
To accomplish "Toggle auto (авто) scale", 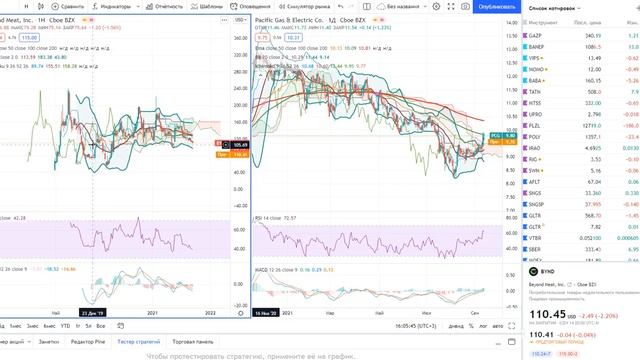I will 498,326.
